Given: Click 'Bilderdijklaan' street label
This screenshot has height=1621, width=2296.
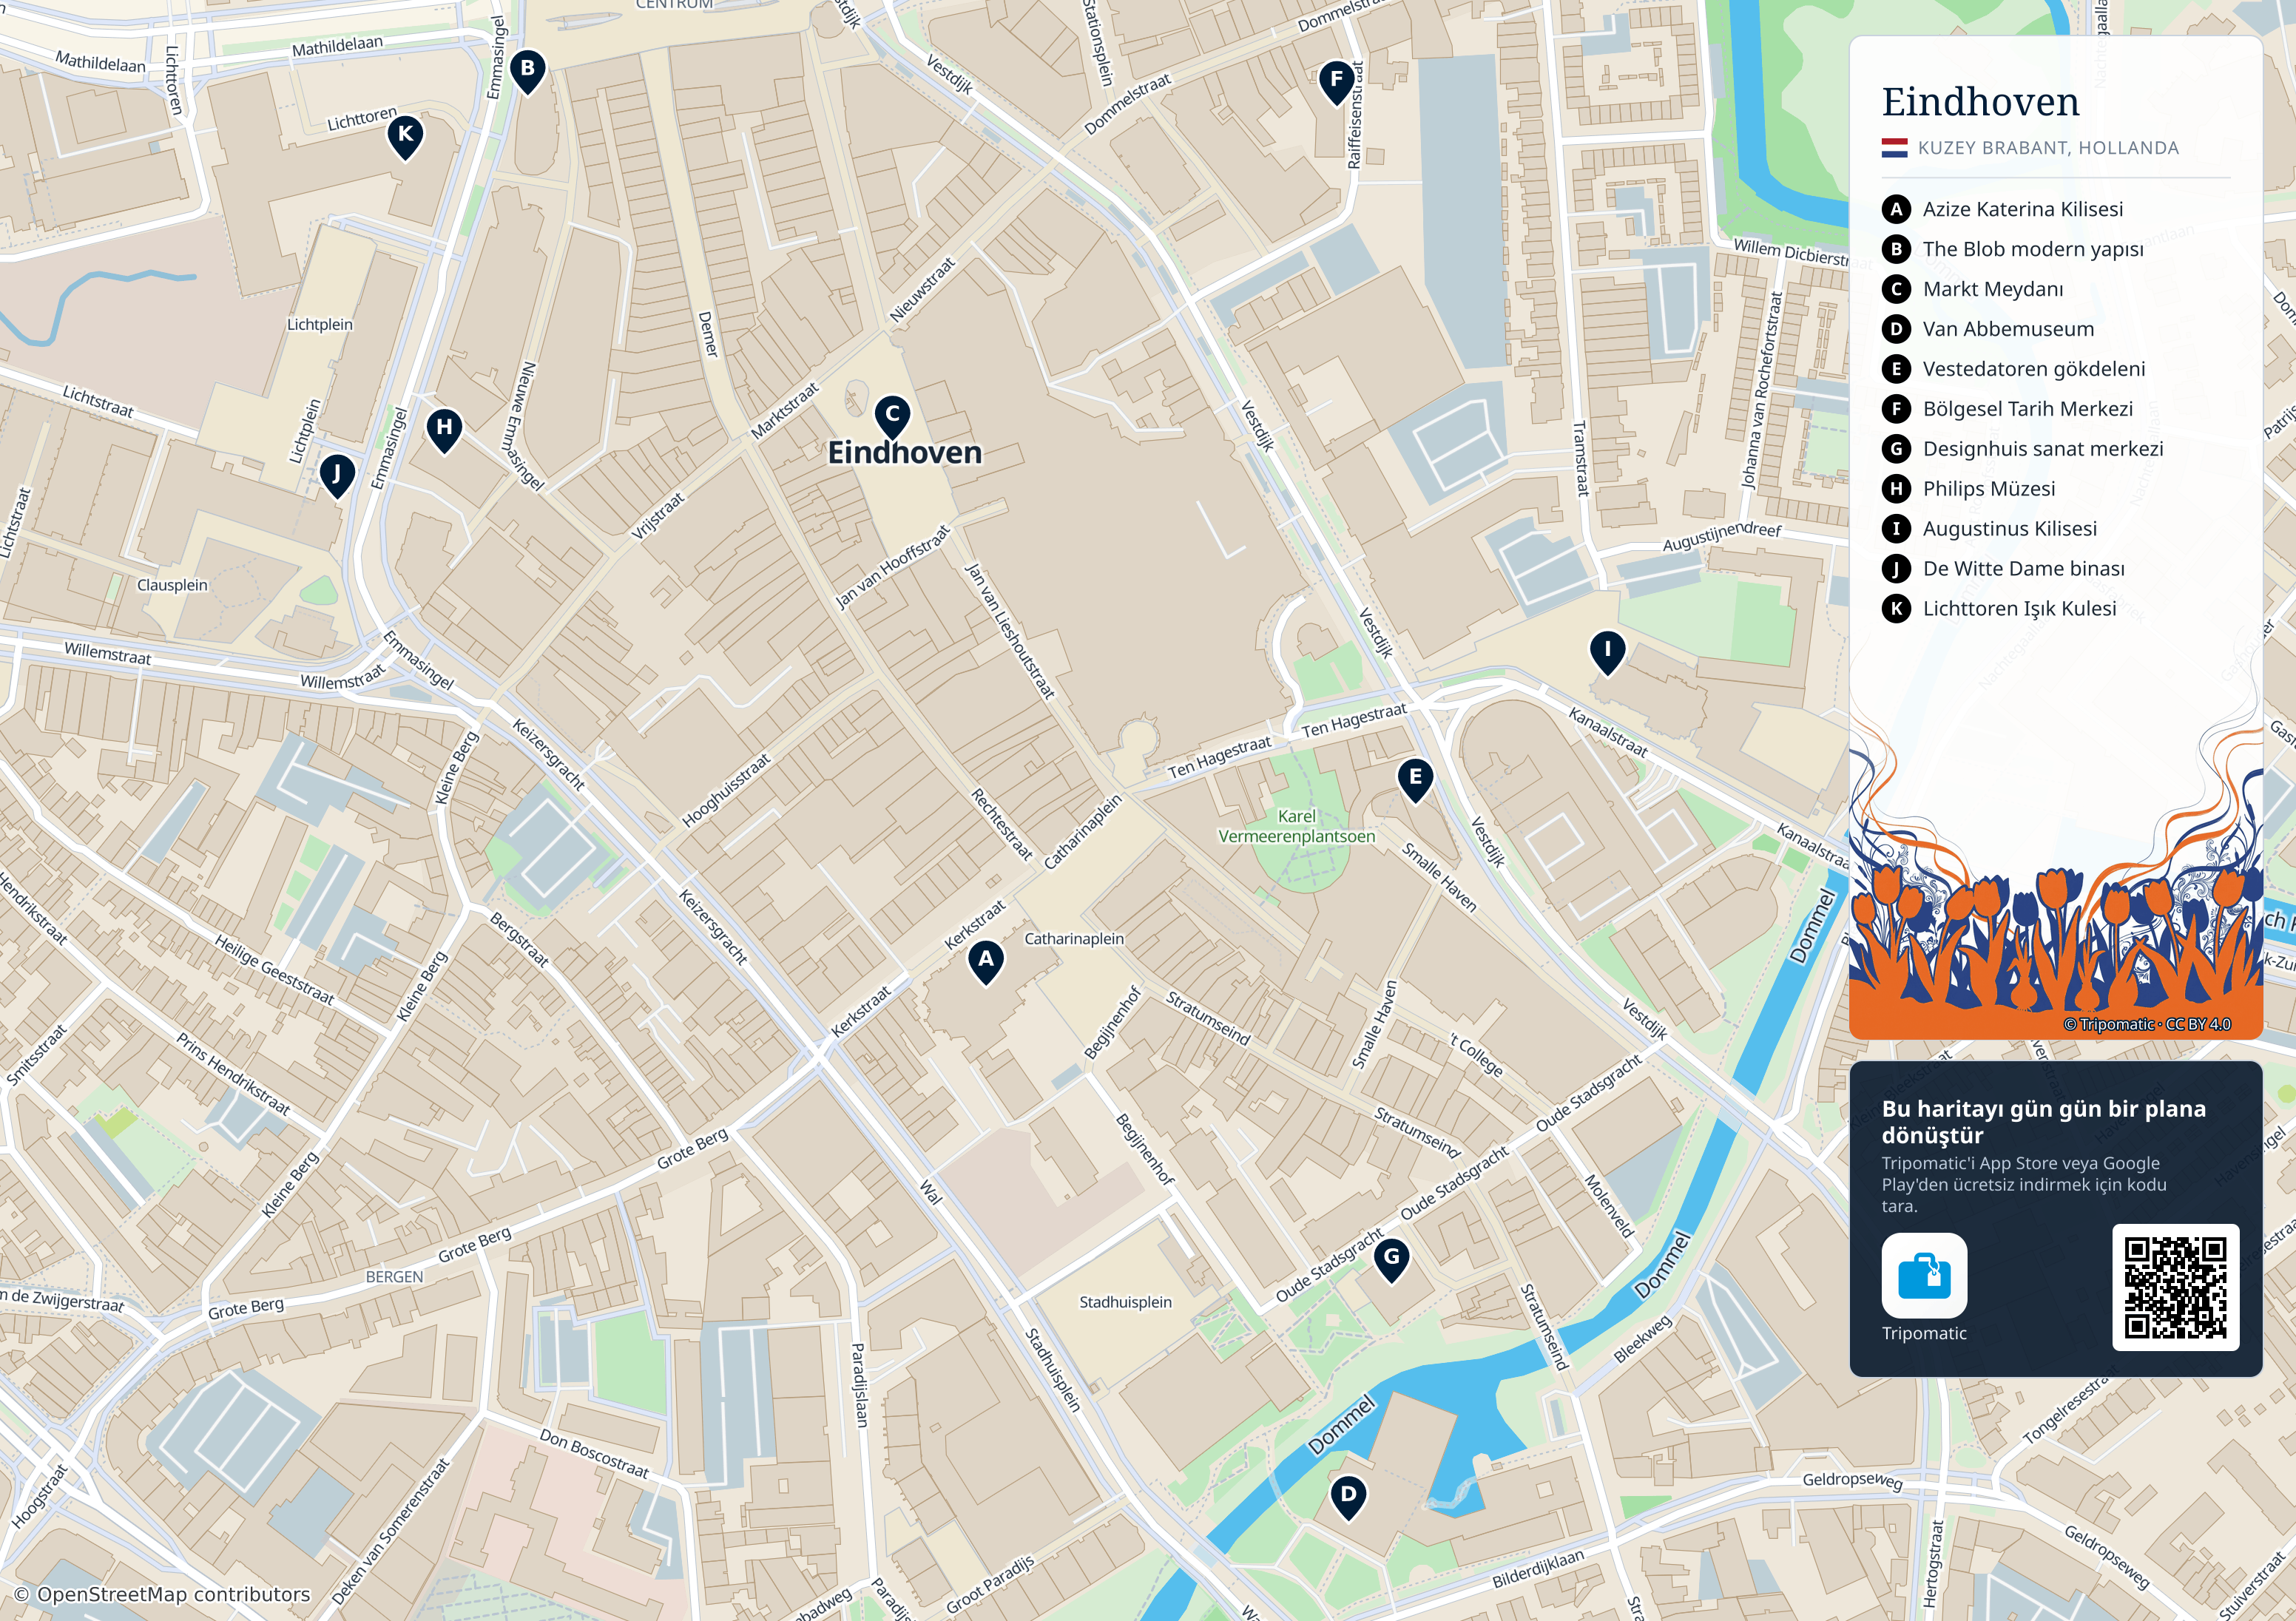Looking at the screenshot, I should click(x=1539, y=1568).
